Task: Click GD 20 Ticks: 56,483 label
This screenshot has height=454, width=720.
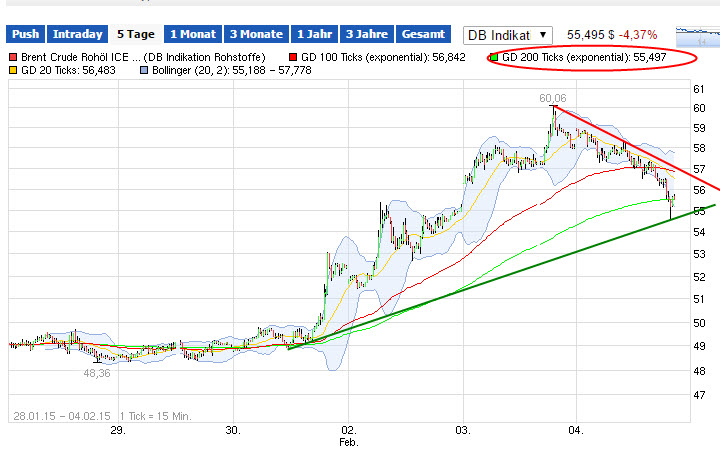Action: (68, 70)
